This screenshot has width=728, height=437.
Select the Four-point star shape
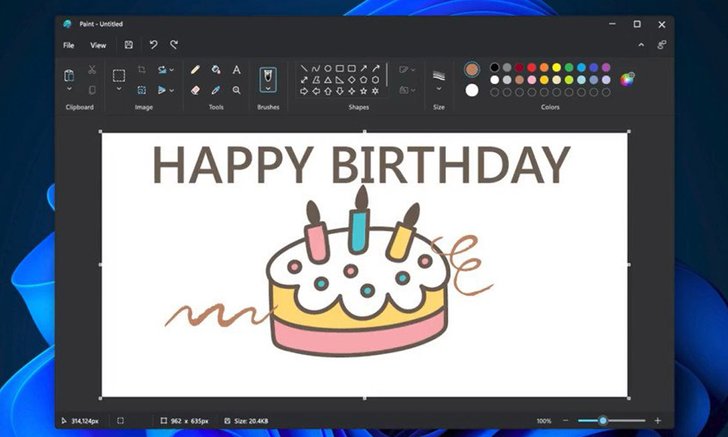click(x=351, y=91)
